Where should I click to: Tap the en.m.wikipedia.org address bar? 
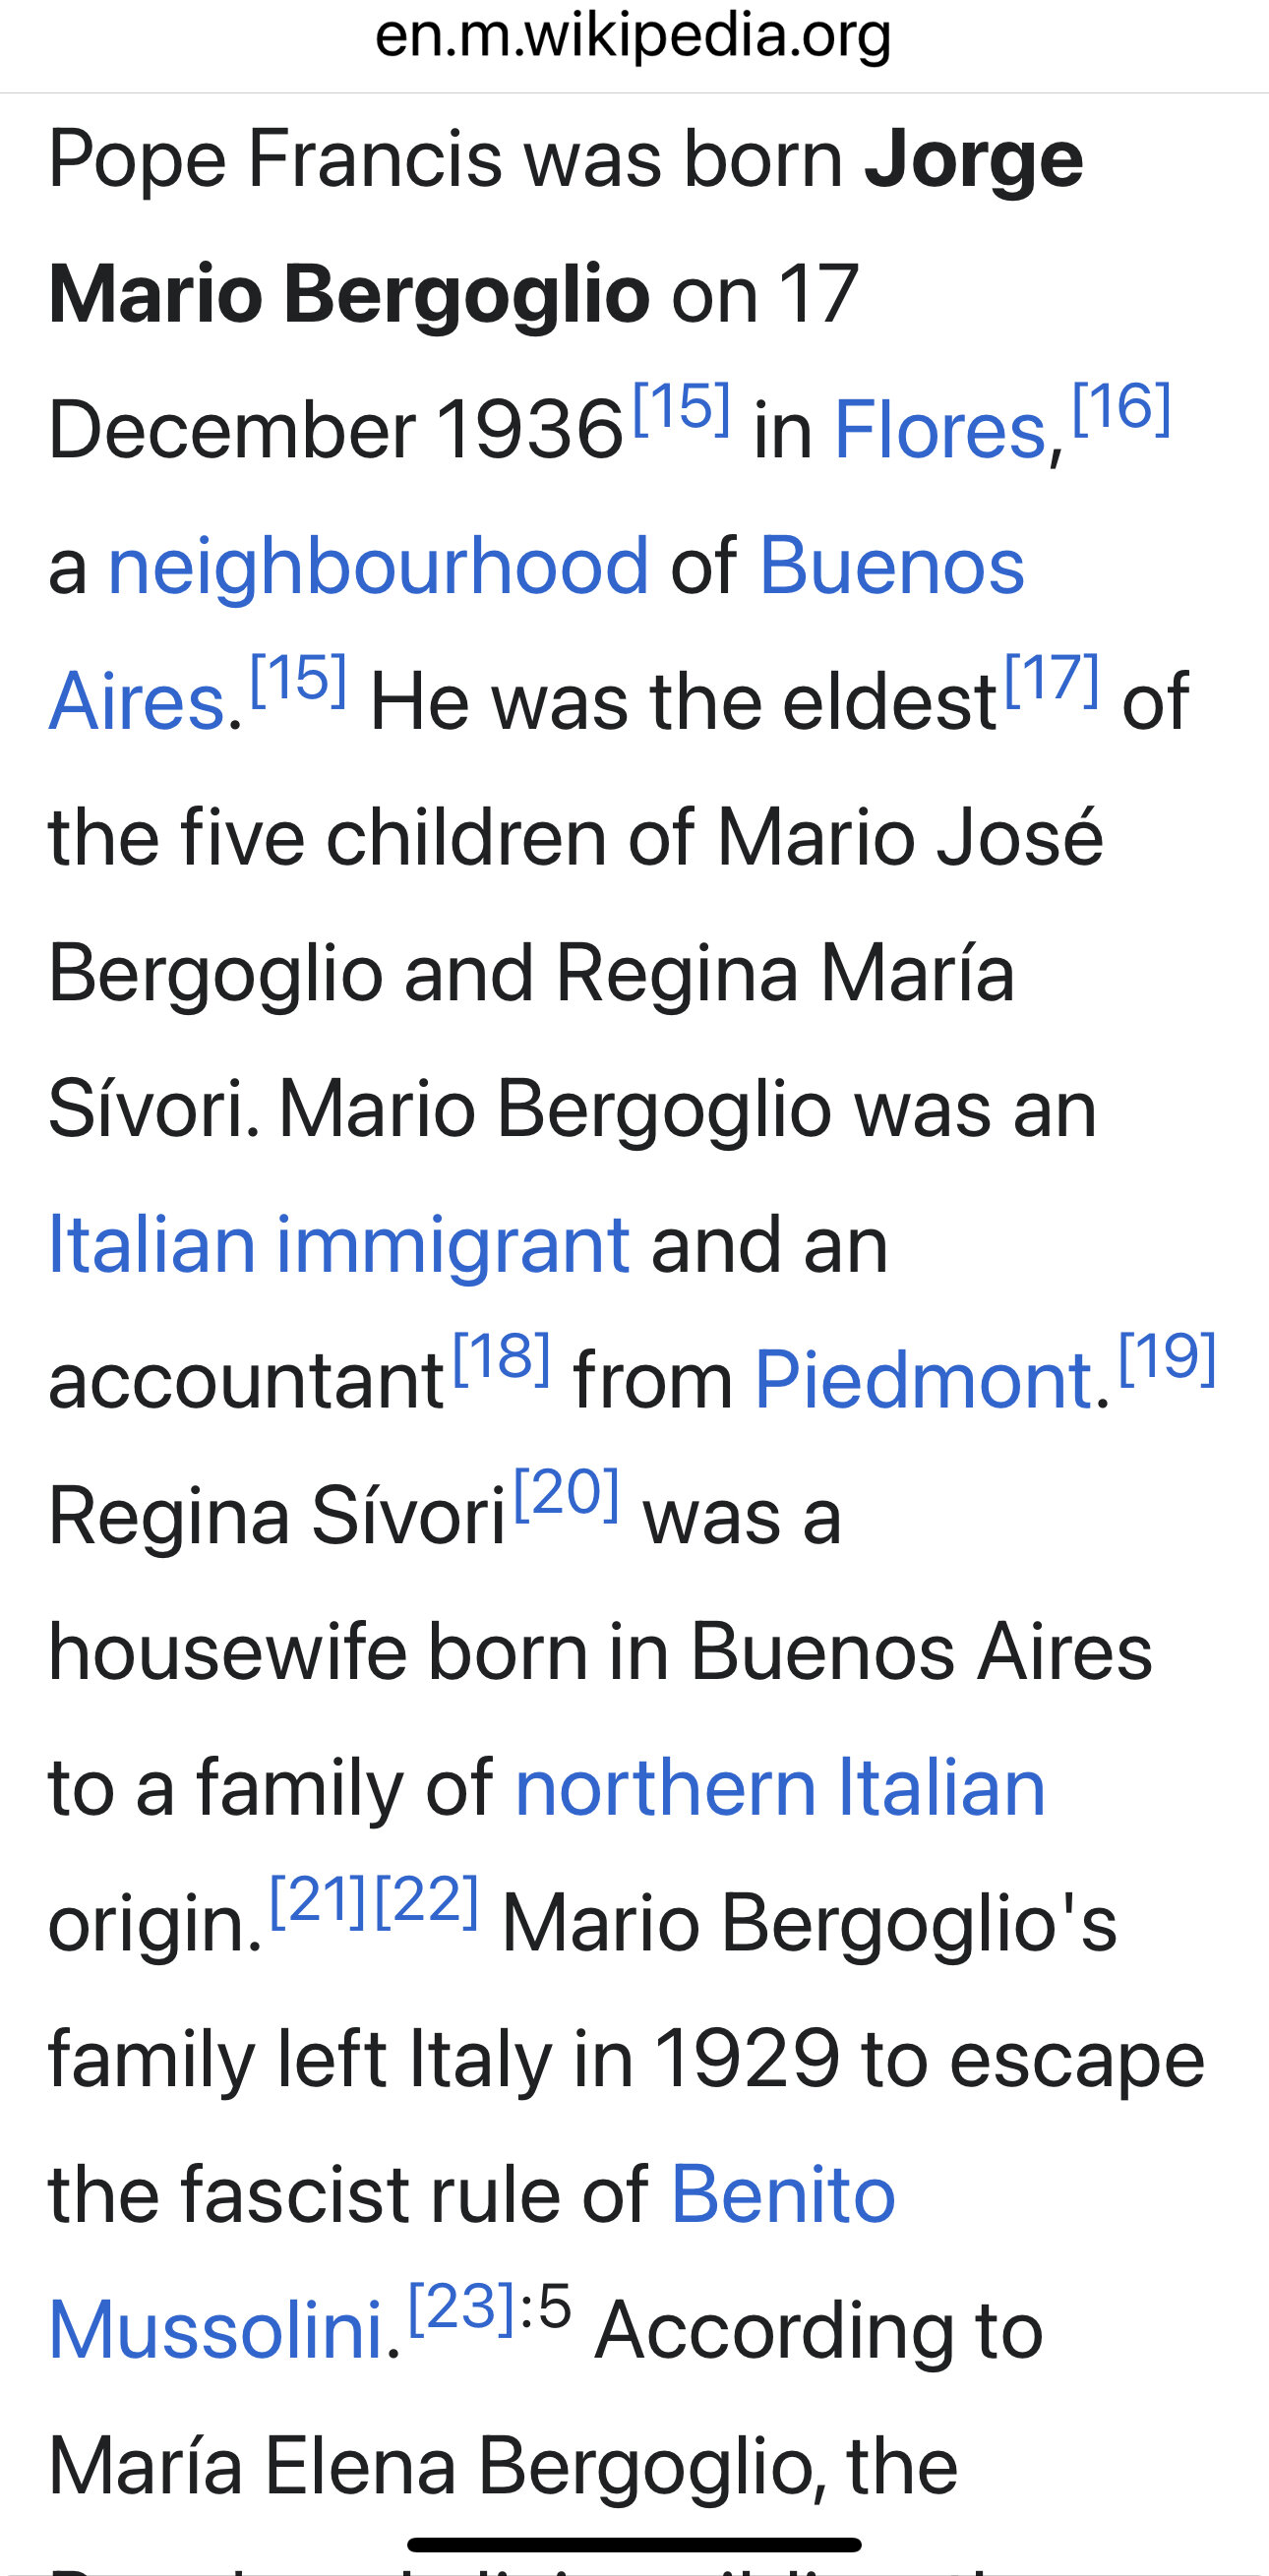[633, 36]
